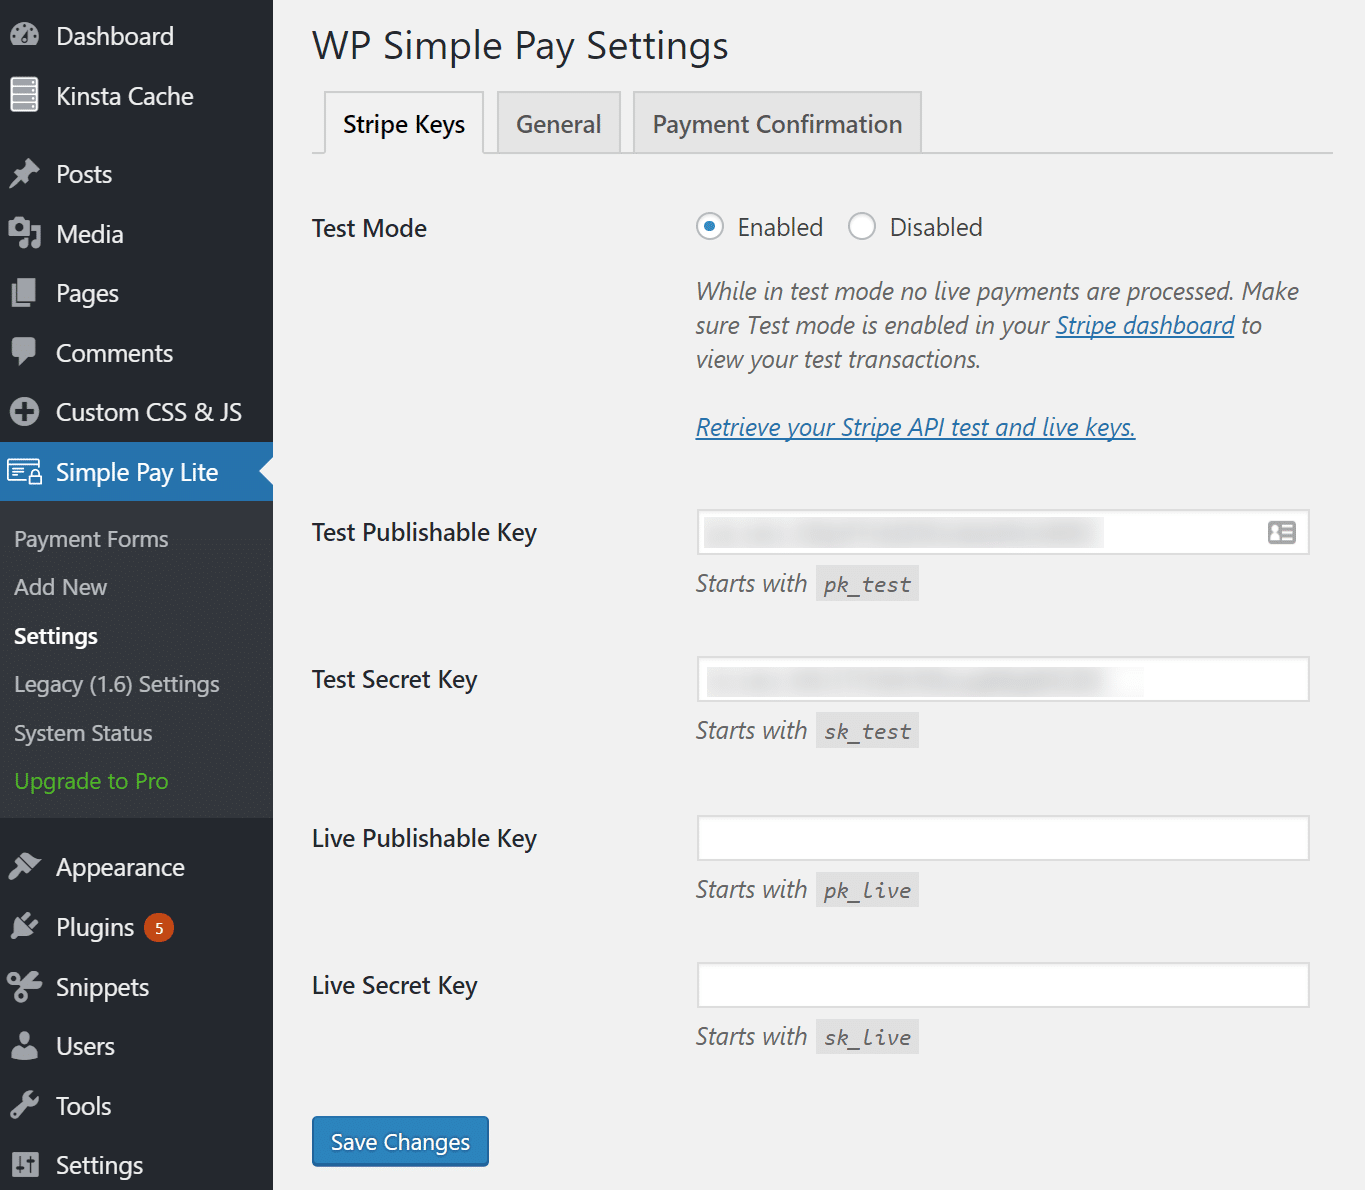
Task: Switch to the General tab
Action: coord(558,122)
